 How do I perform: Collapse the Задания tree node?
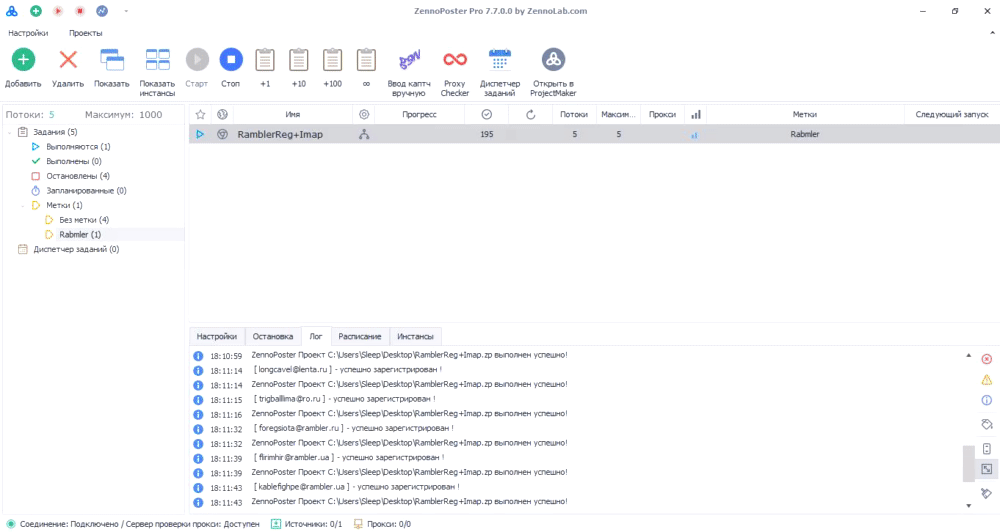pyautogui.click(x=9, y=132)
